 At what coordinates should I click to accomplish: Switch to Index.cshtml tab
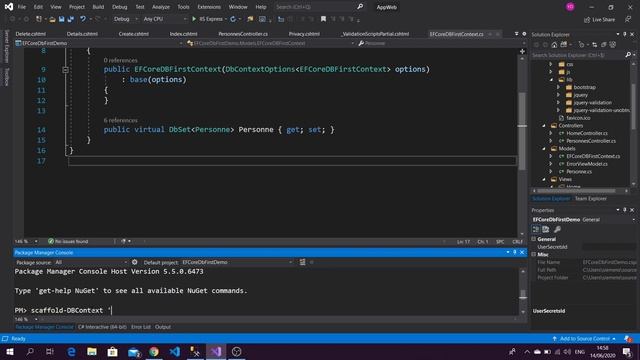click(184, 34)
